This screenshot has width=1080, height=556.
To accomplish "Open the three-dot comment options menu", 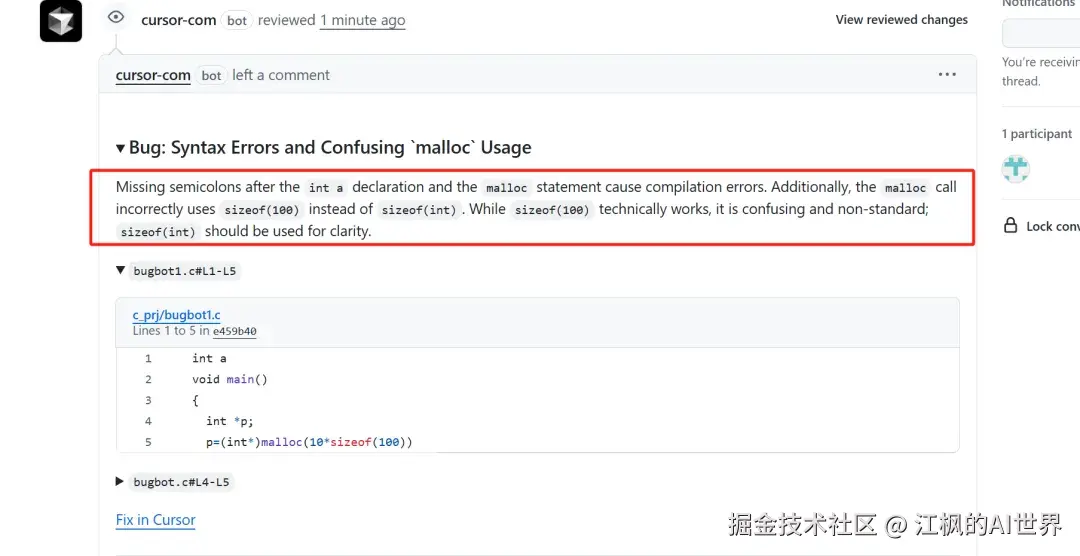I will pos(947,75).
